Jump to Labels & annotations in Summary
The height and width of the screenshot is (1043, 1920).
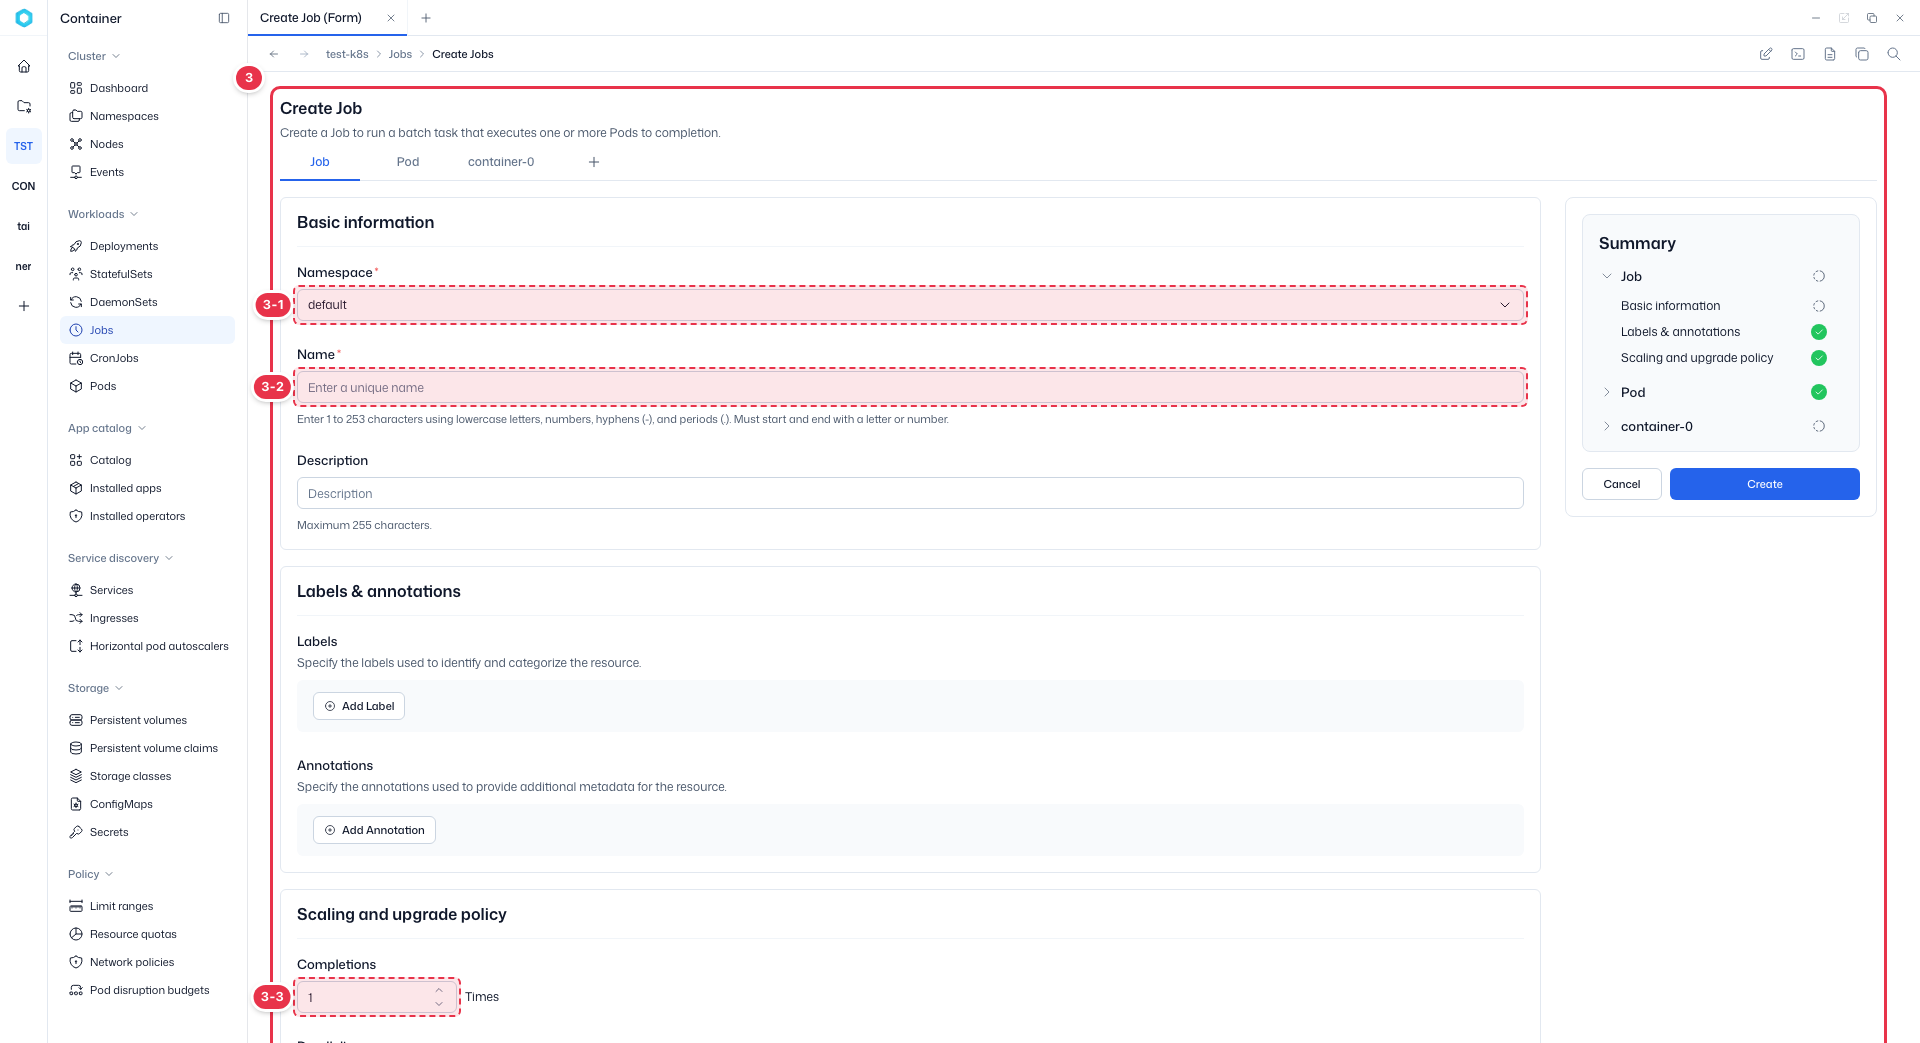1680,332
